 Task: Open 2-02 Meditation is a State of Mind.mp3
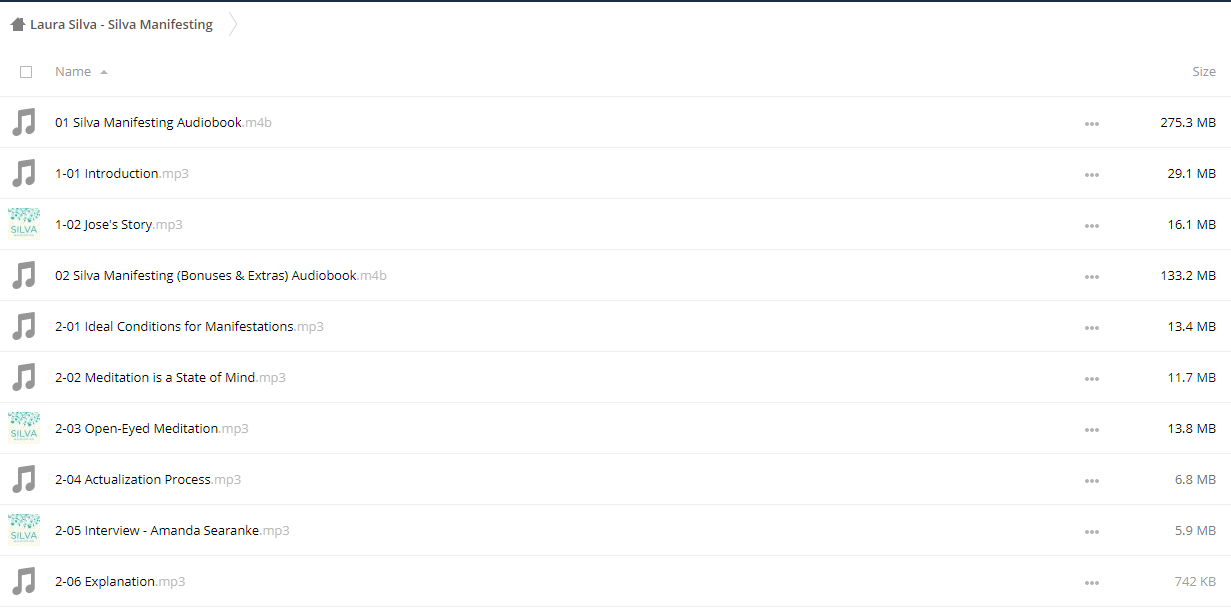pos(170,378)
